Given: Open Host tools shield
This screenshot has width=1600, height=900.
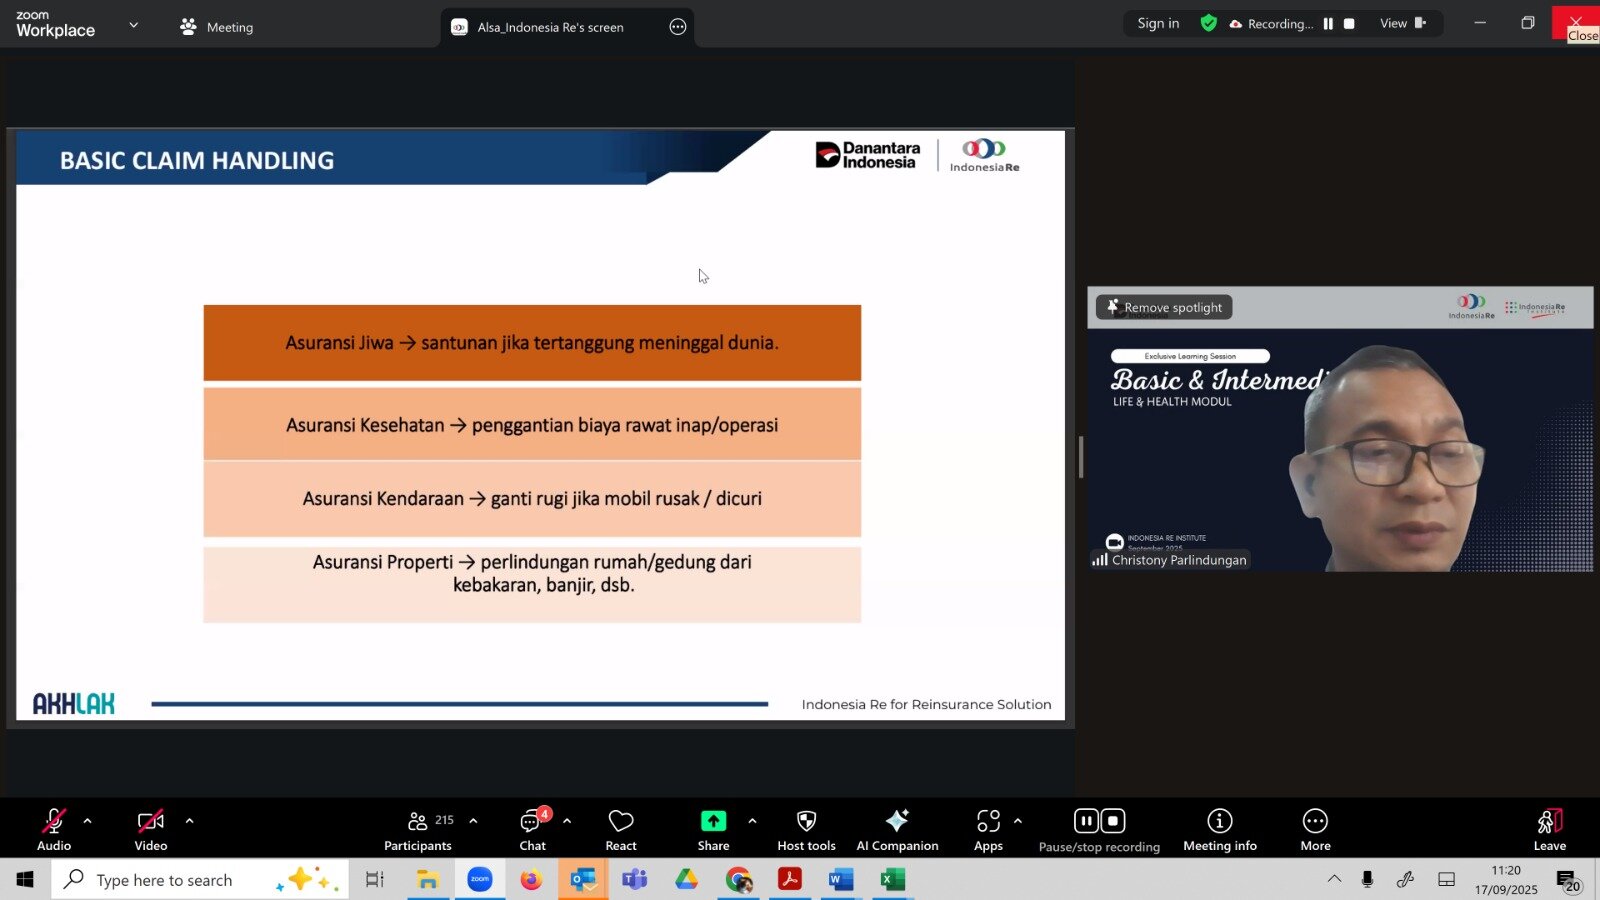Looking at the screenshot, I should click(806, 829).
